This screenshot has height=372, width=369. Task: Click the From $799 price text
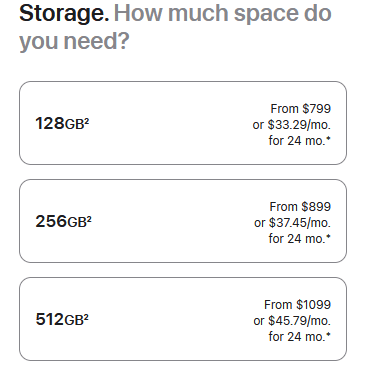(x=301, y=109)
